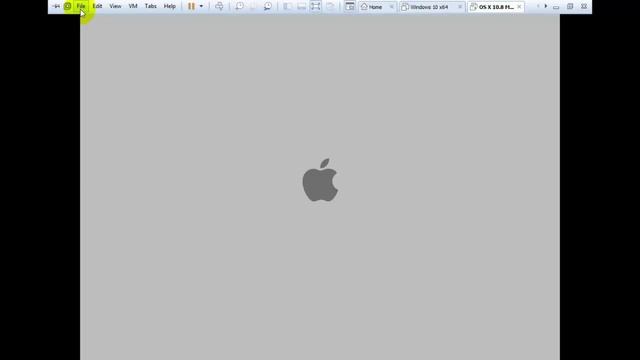The image size is (640, 360).
Task: Close the Home tab
Action: (x=391, y=7)
